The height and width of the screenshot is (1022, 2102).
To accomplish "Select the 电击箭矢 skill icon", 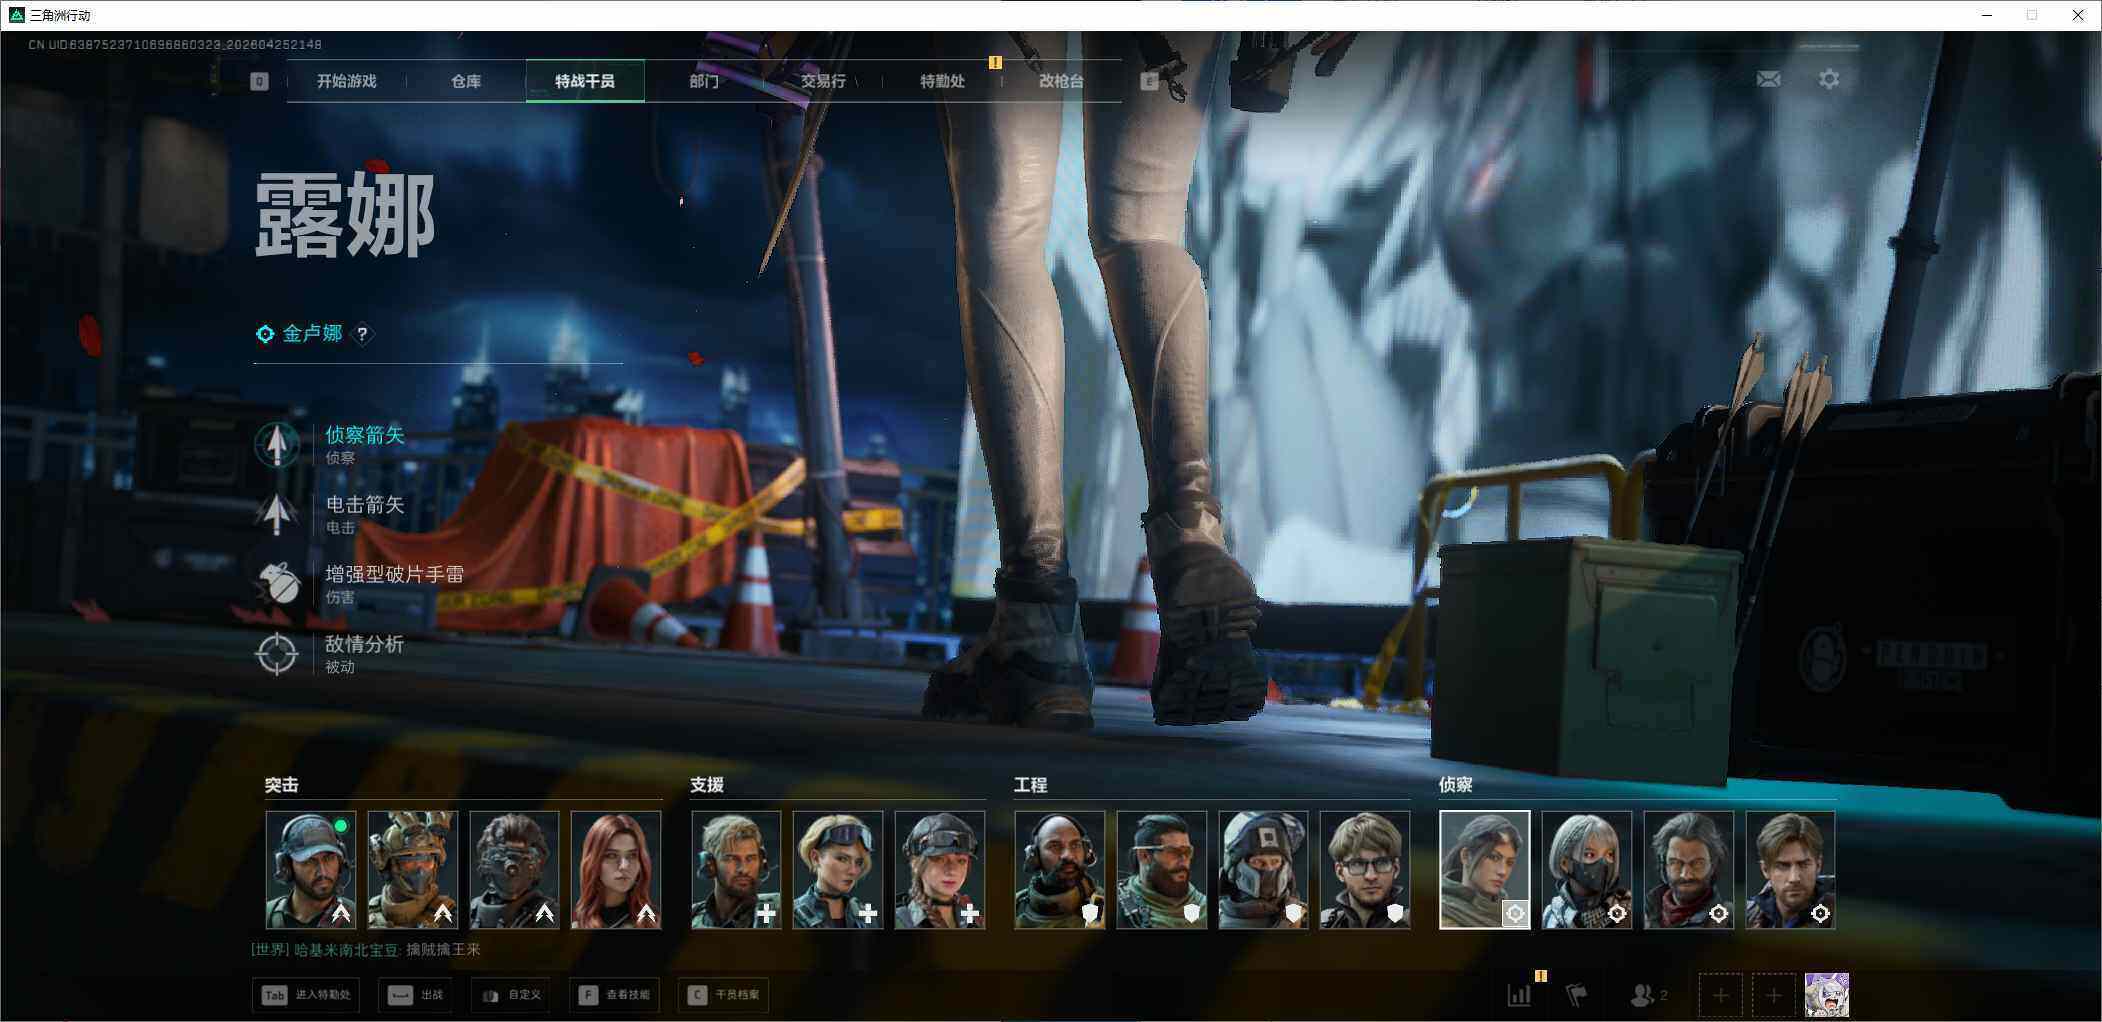I will 277,514.
